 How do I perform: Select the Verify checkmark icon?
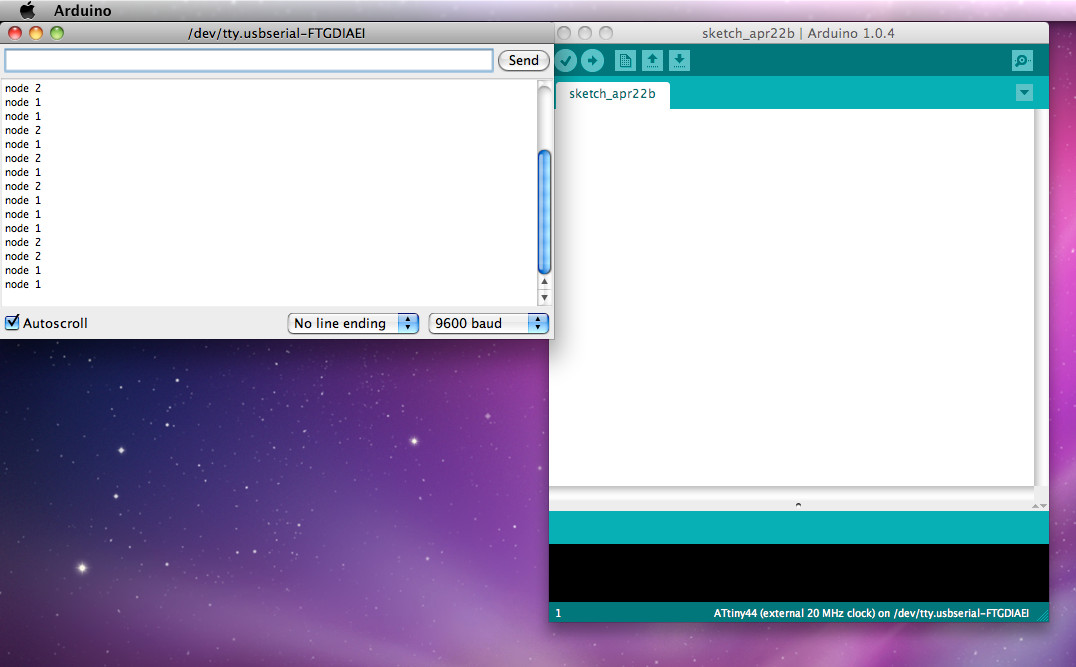click(567, 60)
